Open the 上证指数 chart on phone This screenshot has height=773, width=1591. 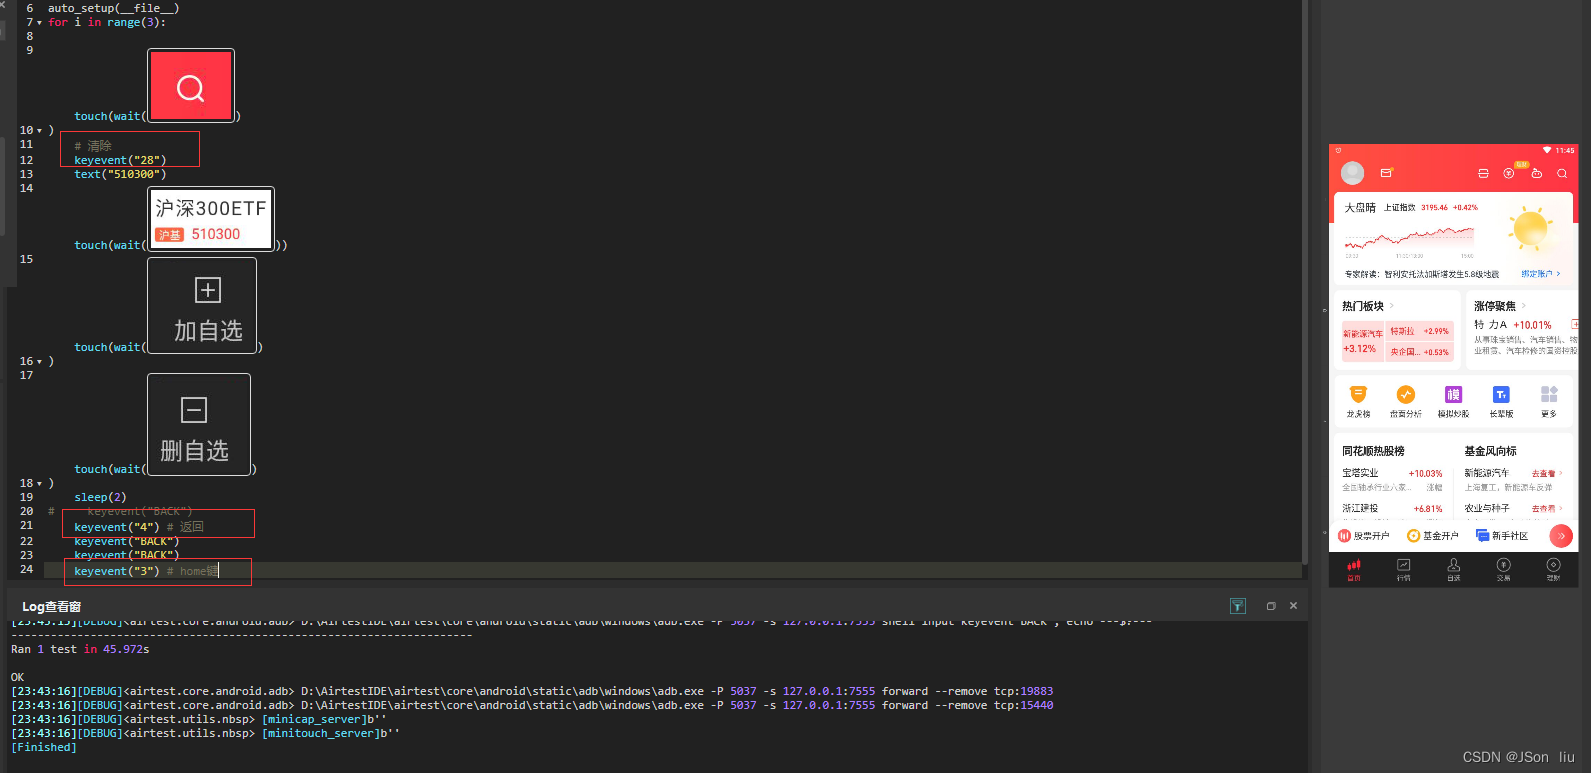click(x=1409, y=240)
